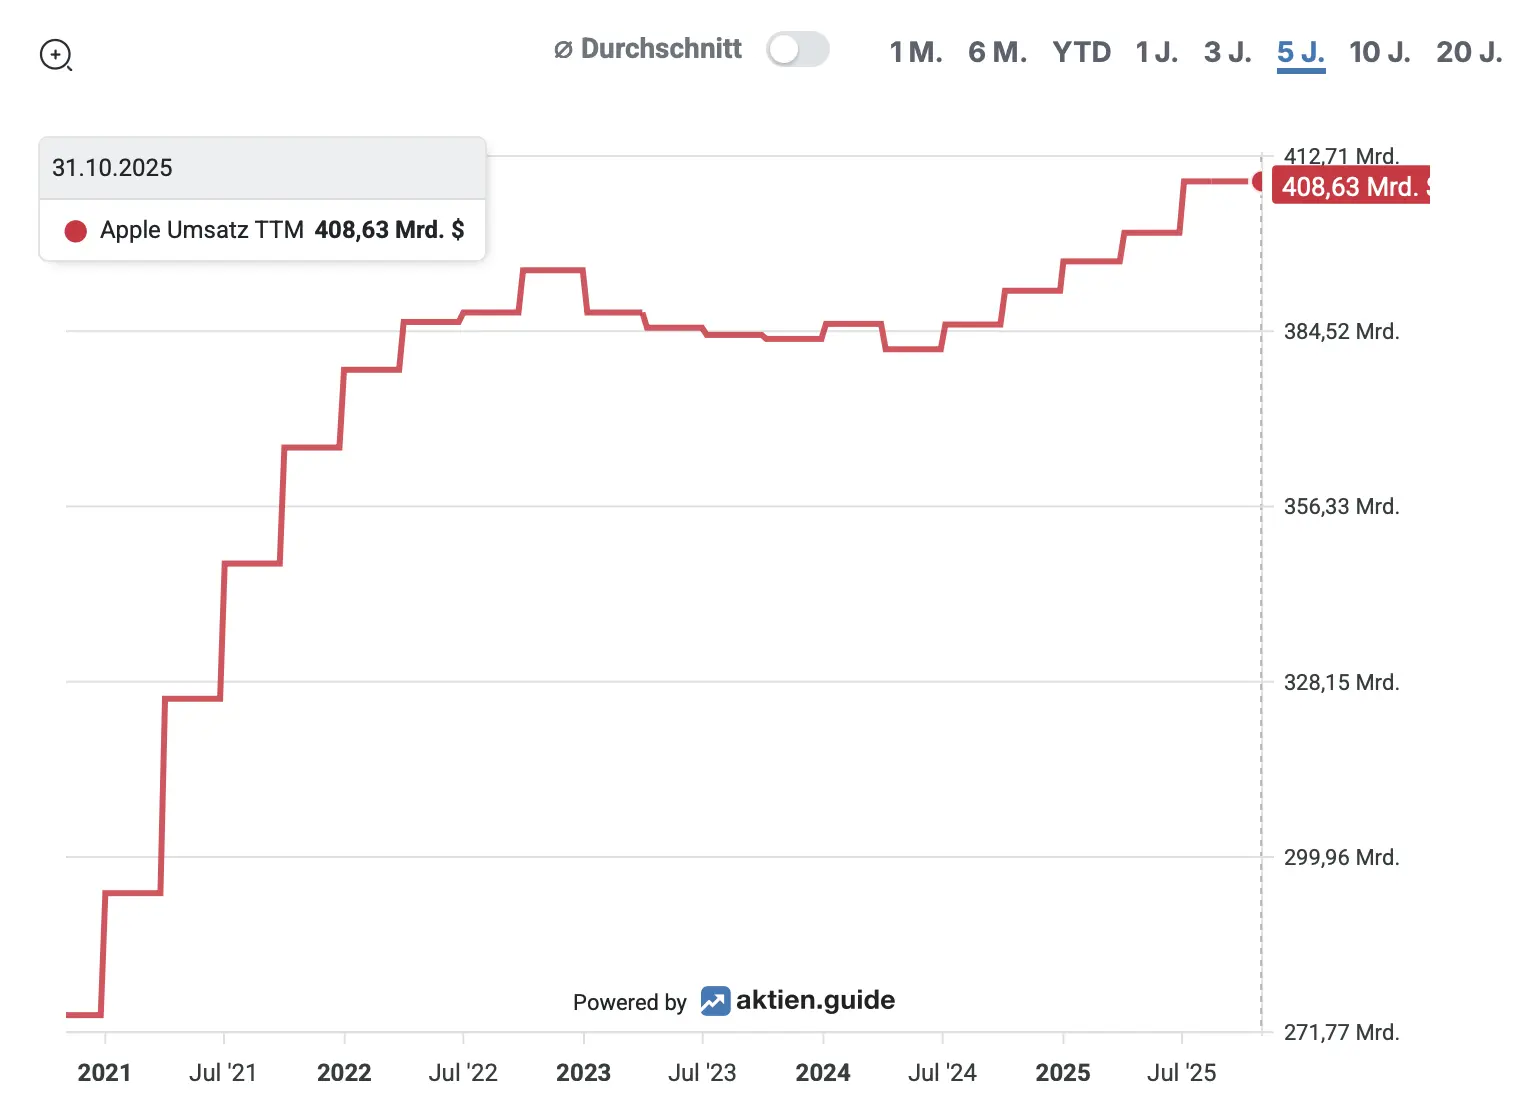The image size is (1534, 1110).
Task: Click the red data point at chart end
Action: point(1258,181)
